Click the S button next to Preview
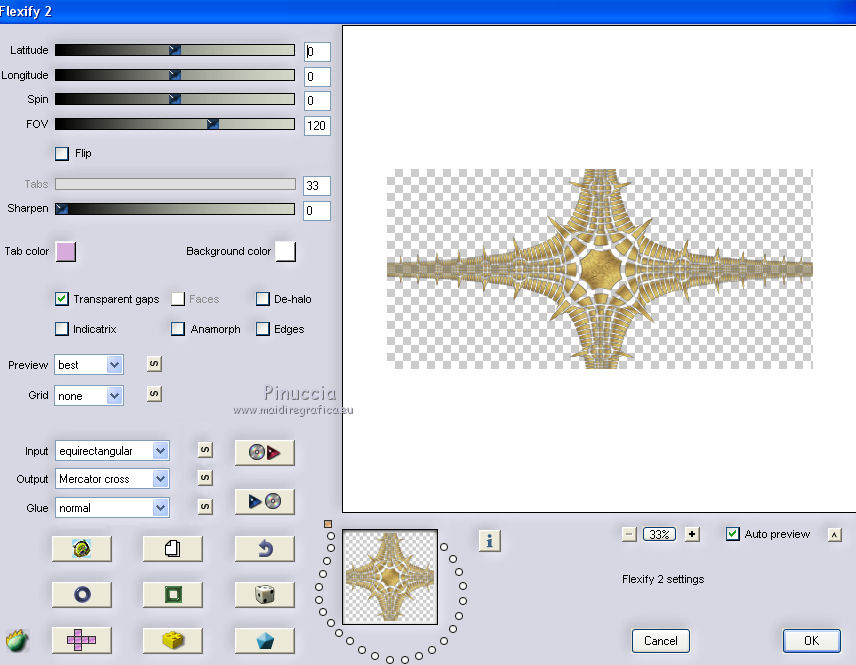 [x=154, y=364]
